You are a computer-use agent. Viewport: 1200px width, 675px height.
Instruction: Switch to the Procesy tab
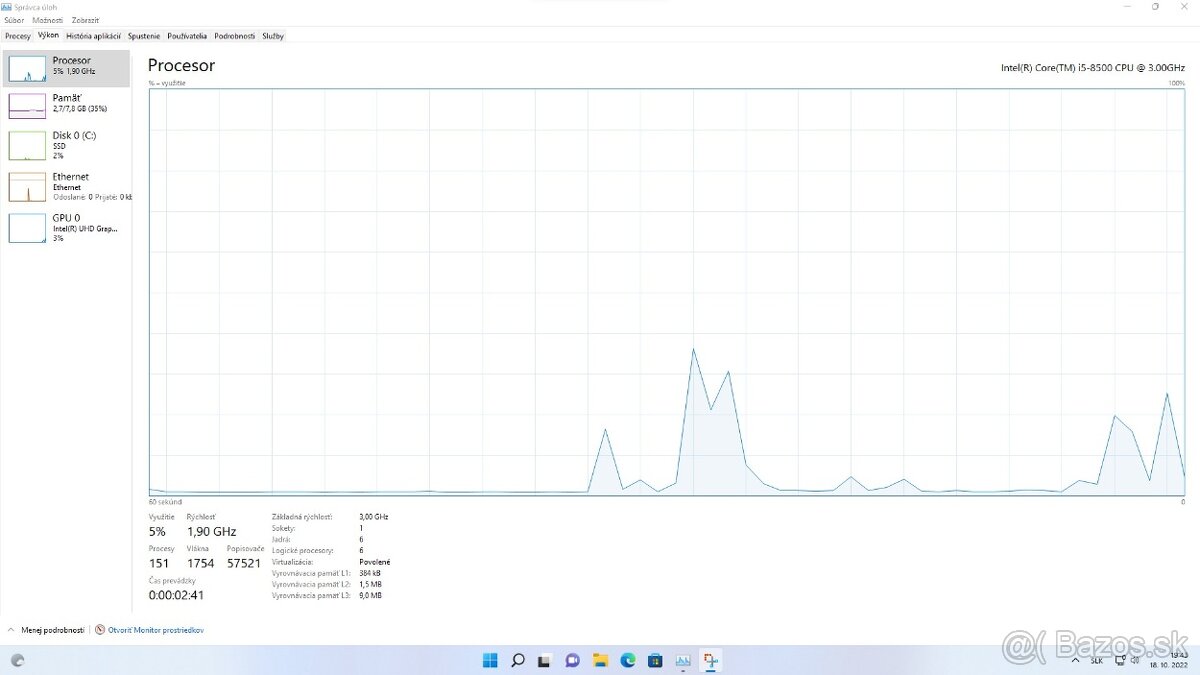click(17, 36)
